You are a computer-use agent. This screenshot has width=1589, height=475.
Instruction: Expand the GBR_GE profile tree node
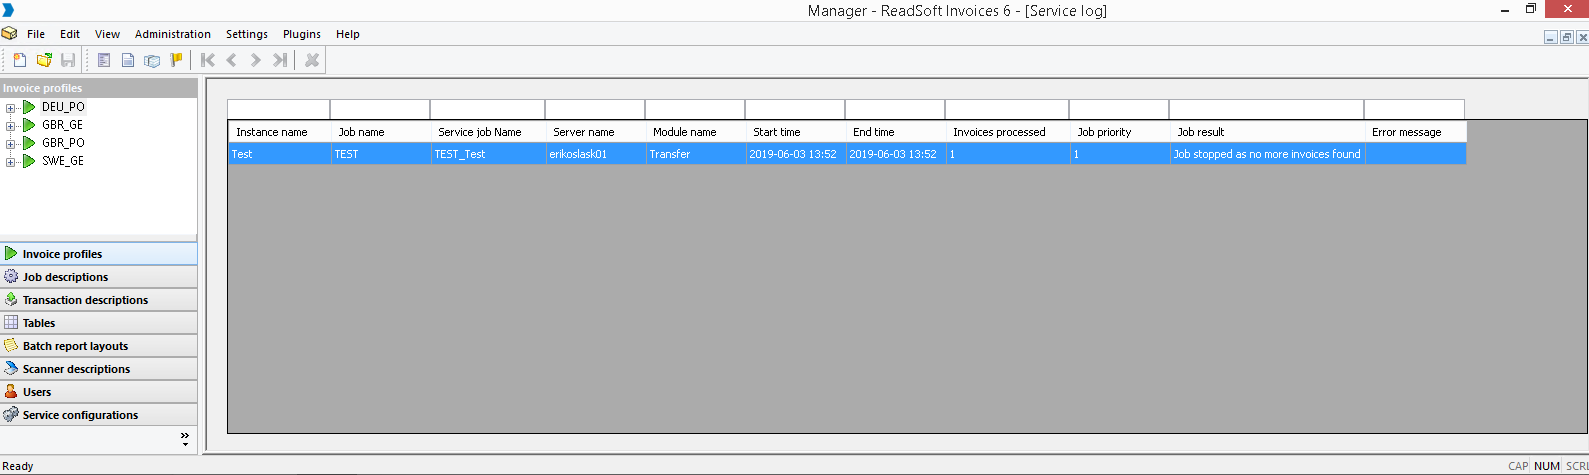pos(10,126)
